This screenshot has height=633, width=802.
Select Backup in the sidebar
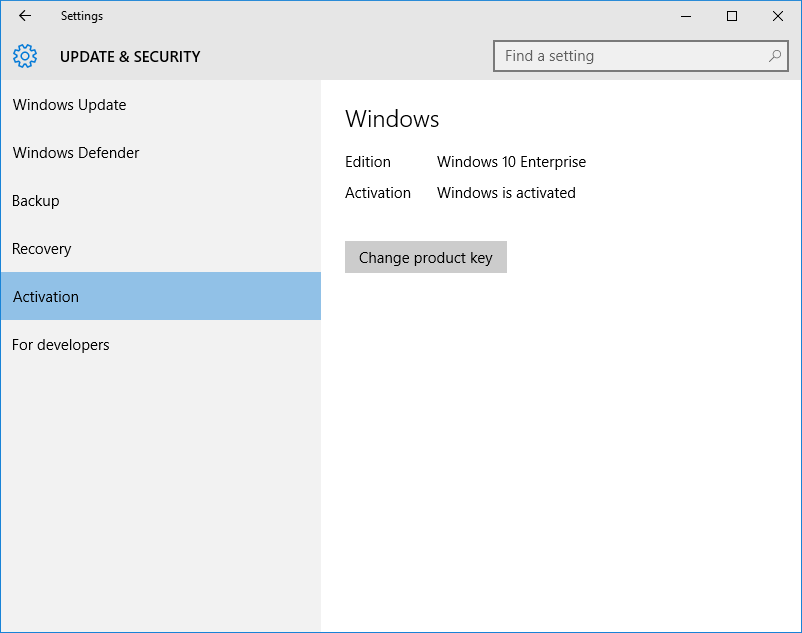tap(161, 201)
